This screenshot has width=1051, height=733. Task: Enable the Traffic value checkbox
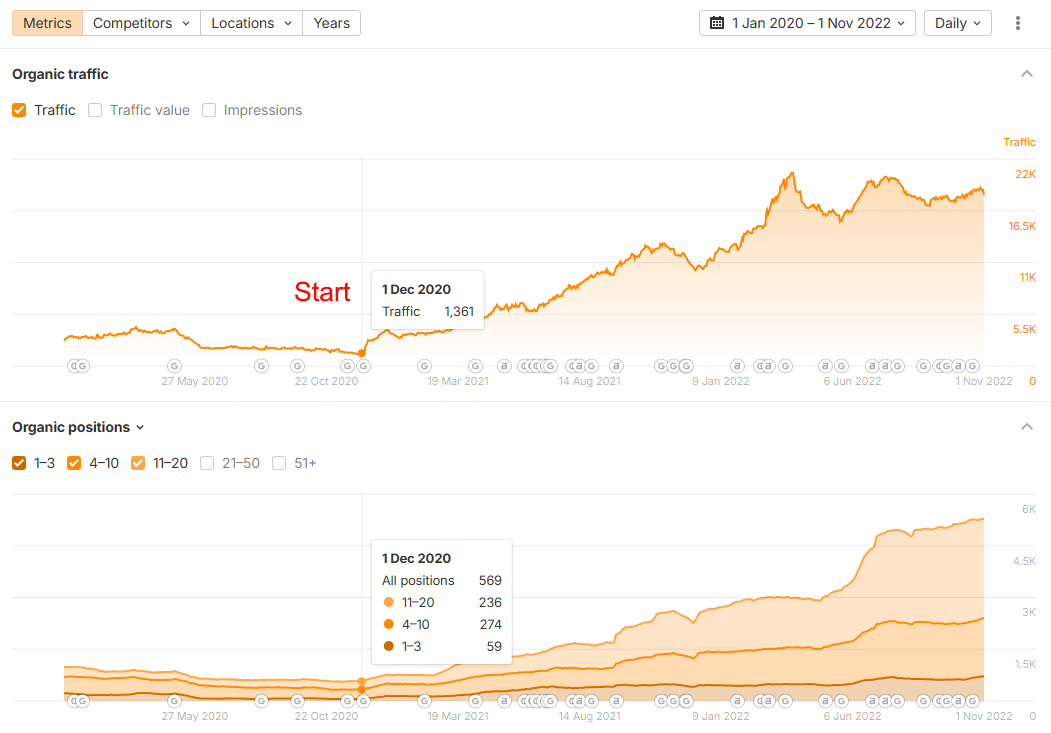tap(95, 110)
